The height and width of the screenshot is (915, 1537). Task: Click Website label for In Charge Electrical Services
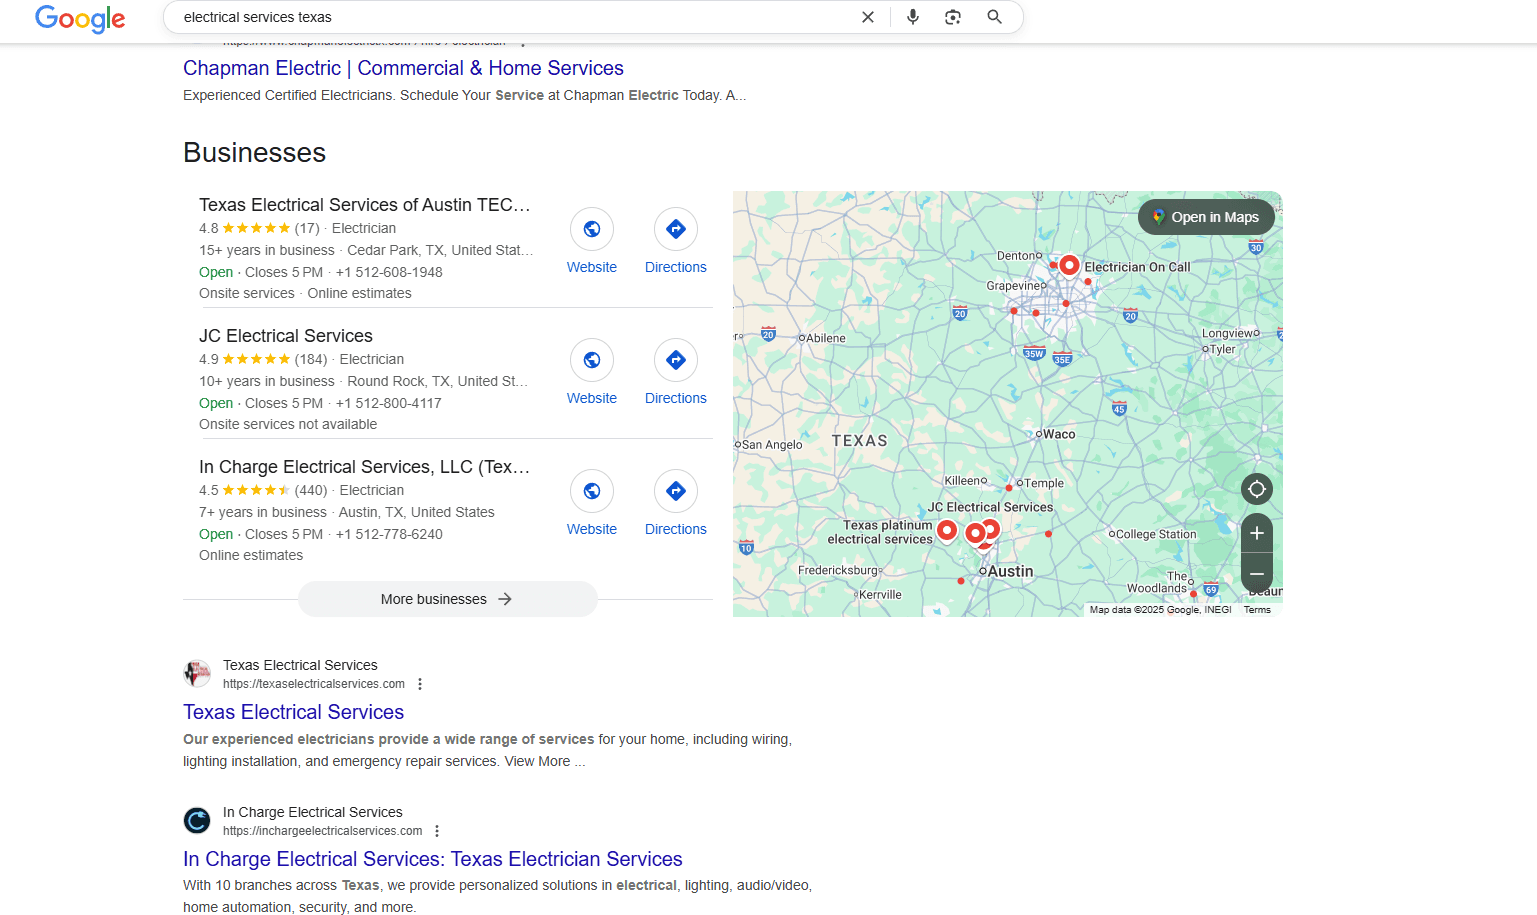pos(592,529)
